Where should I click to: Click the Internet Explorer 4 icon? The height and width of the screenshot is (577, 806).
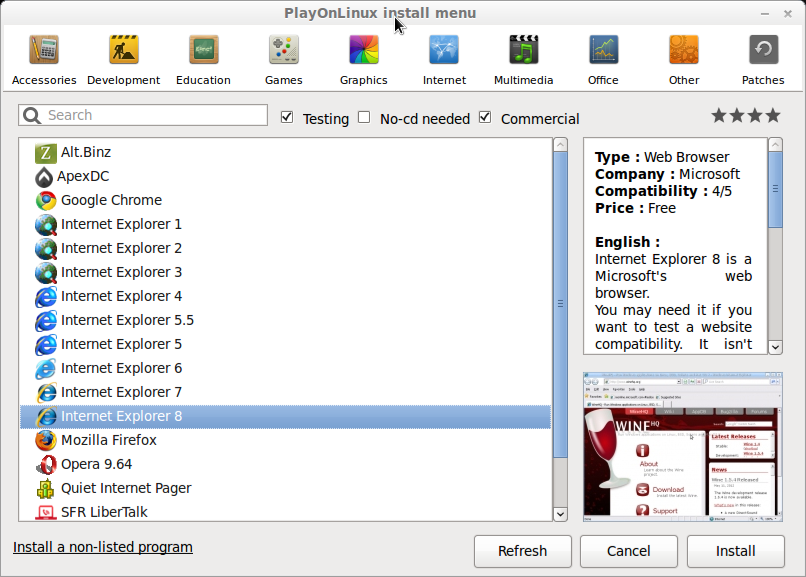[x=46, y=296]
